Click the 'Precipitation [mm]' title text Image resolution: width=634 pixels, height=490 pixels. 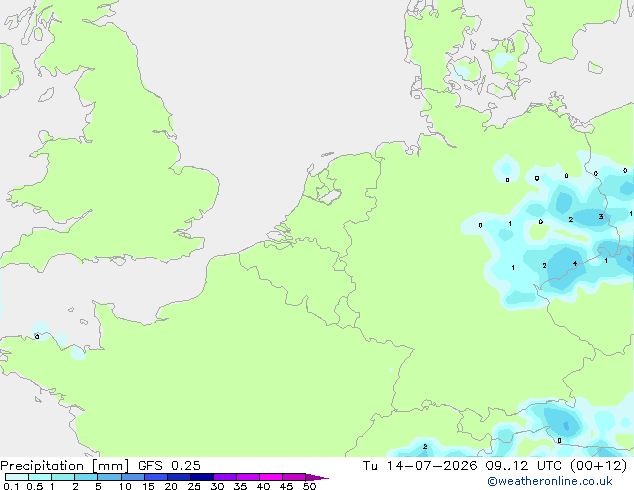click(x=64, y=466)
